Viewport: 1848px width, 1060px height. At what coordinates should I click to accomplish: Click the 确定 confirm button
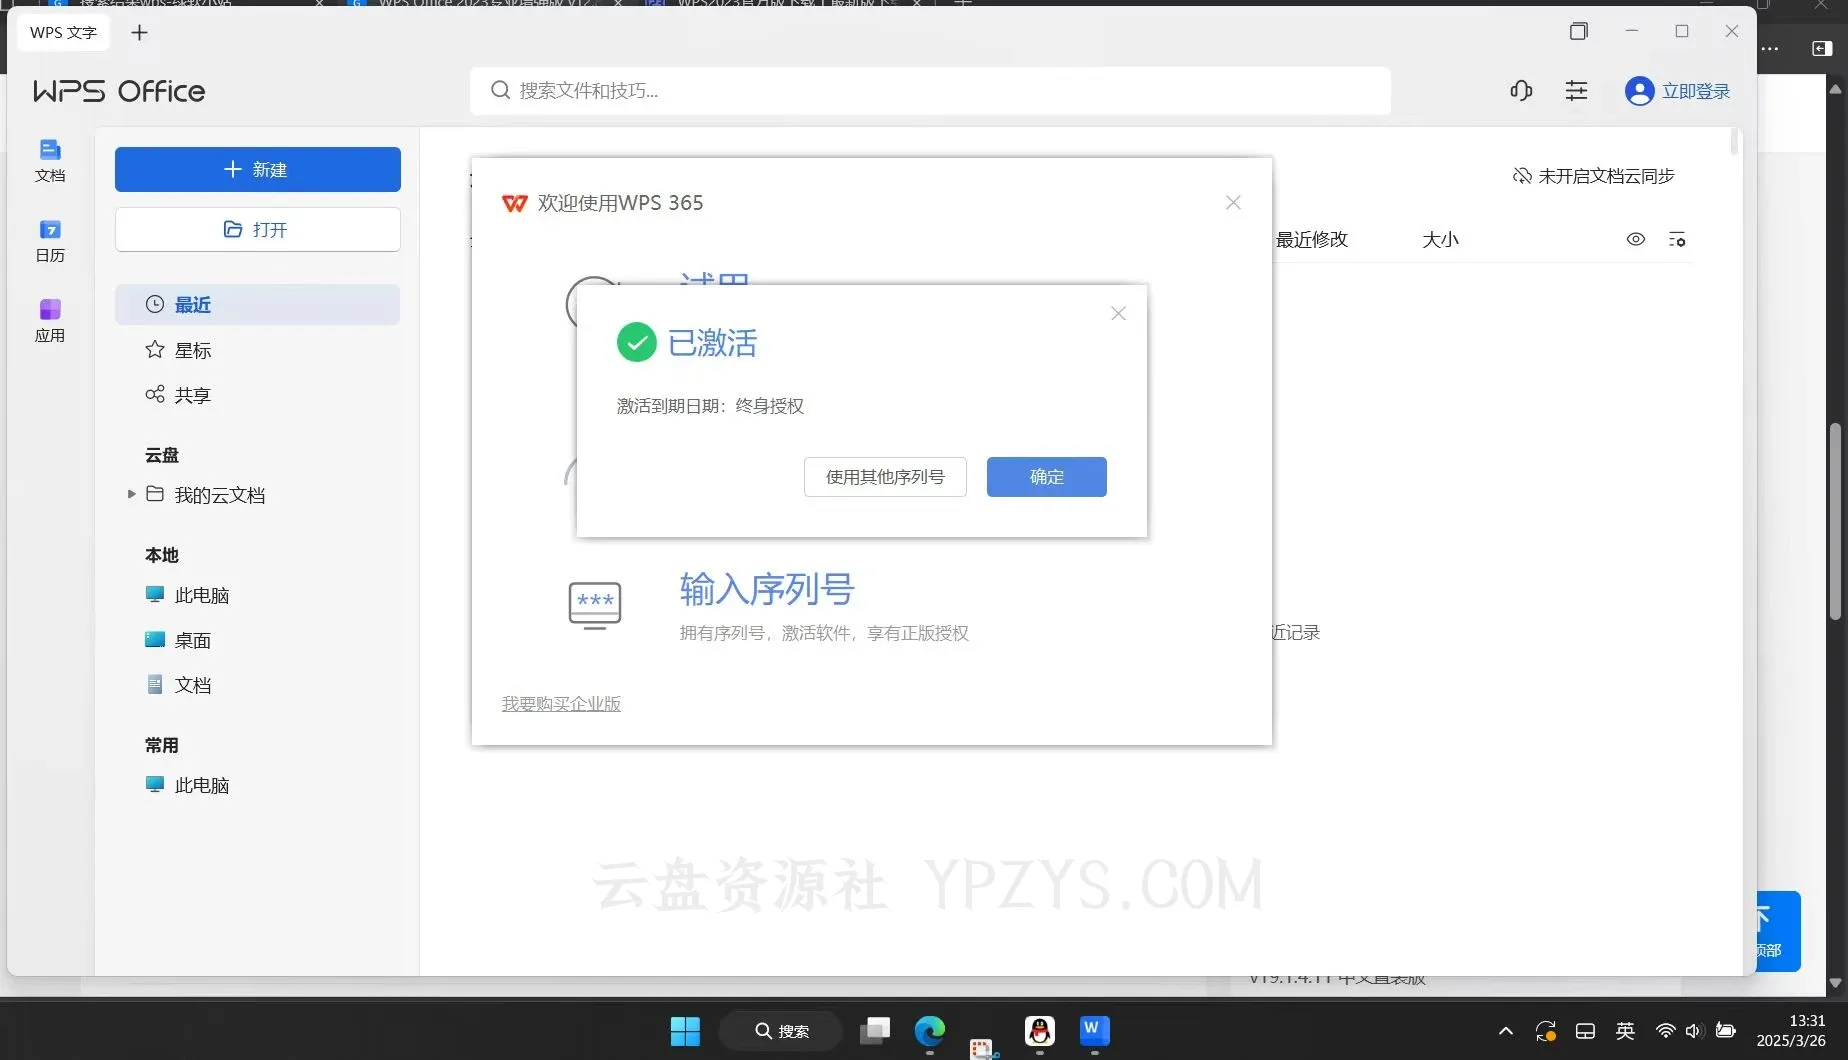pyautogui.click(x=1046, y=477)
